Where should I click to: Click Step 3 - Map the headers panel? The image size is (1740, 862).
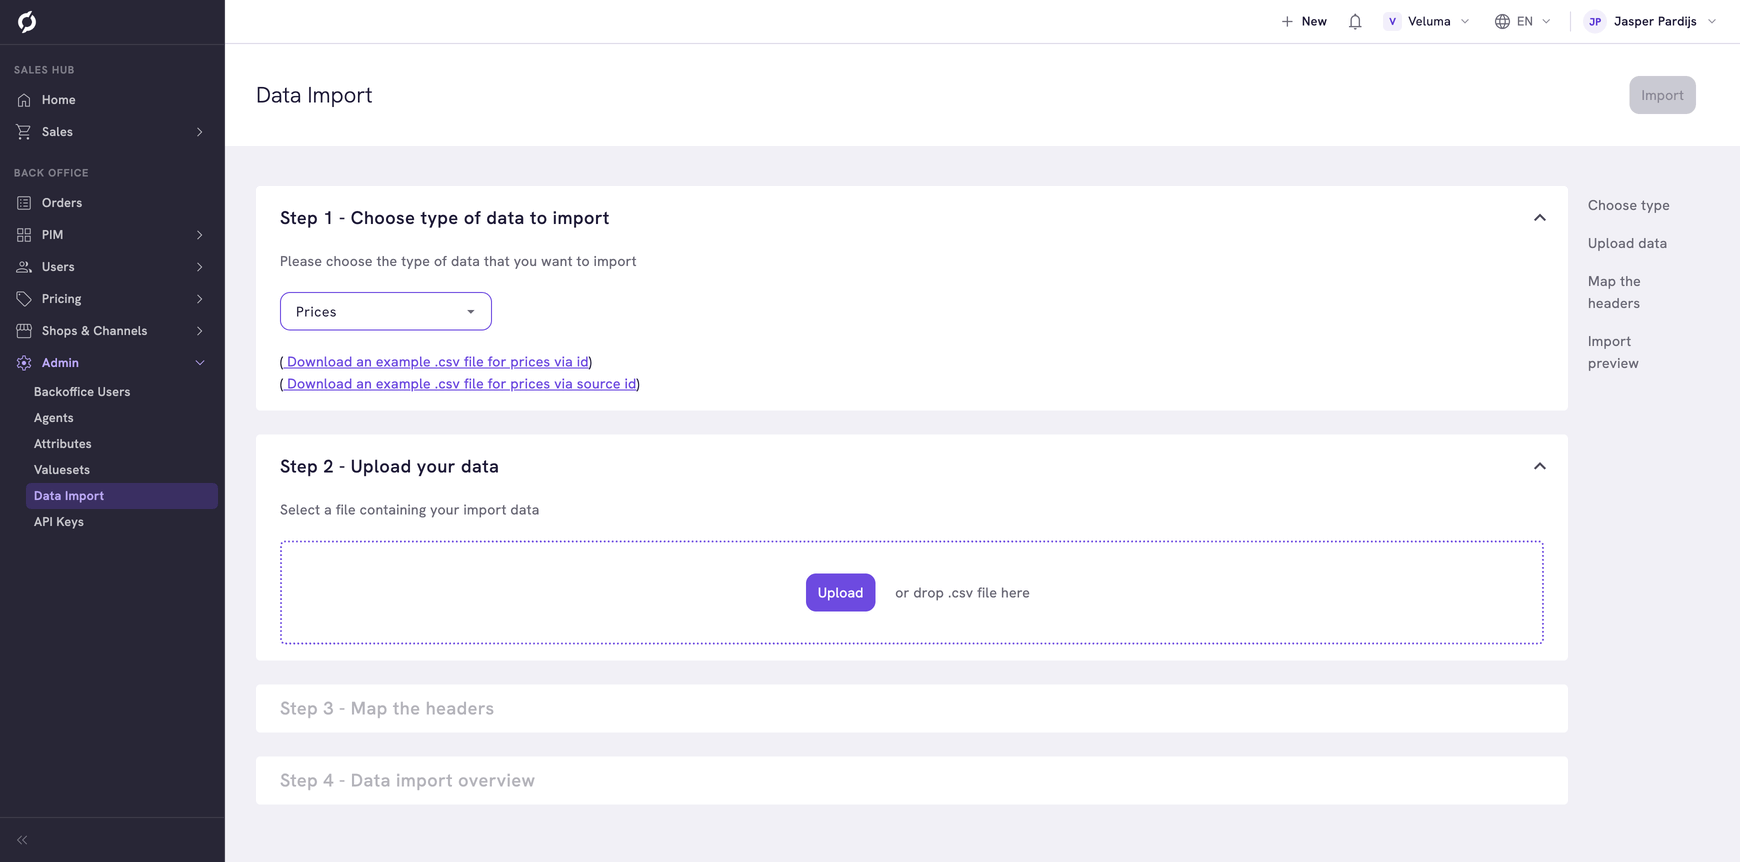point(912,708)
